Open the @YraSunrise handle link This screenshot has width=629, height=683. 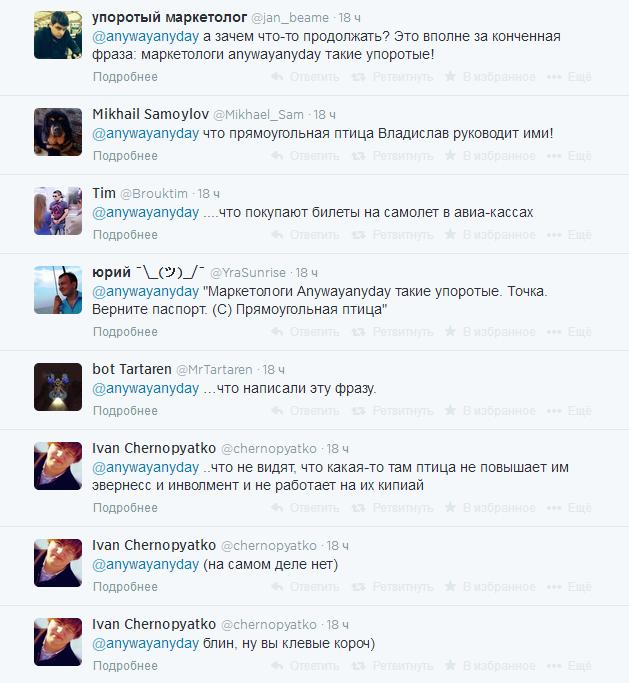(x=248, y=273)
